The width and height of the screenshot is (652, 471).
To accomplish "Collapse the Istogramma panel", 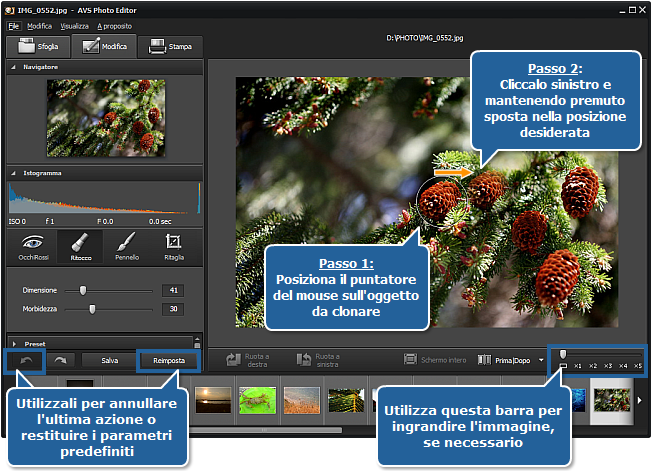I will [13, 173].
